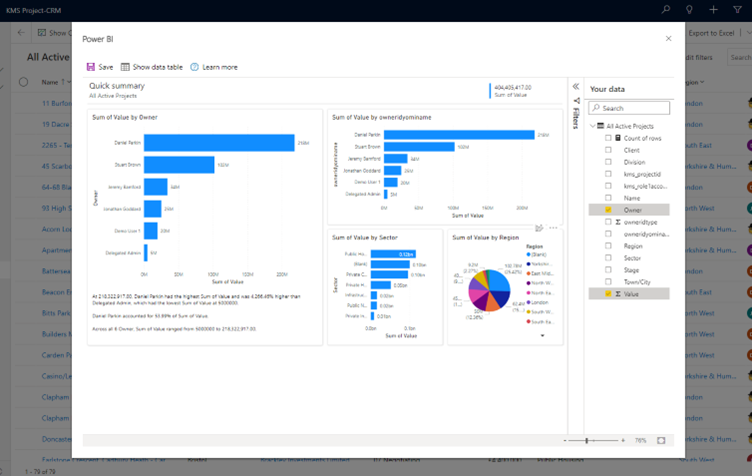The width and height of the screenshot is (752, 476).
Task: Open the Learn more help link
Action: [214, 67]
